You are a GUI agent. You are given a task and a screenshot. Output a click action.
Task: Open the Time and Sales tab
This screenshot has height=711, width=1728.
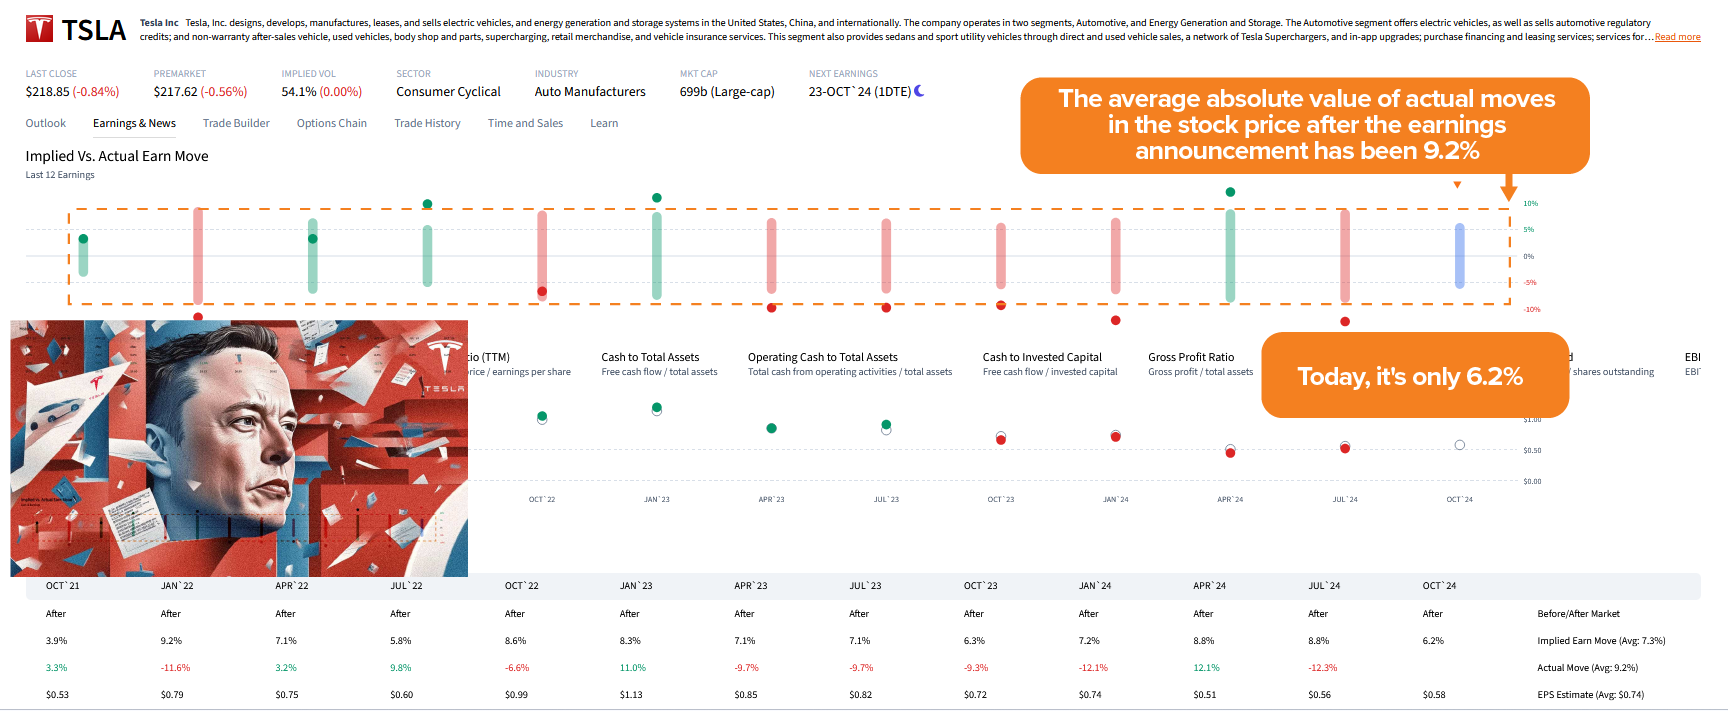[x=525, y=123]
